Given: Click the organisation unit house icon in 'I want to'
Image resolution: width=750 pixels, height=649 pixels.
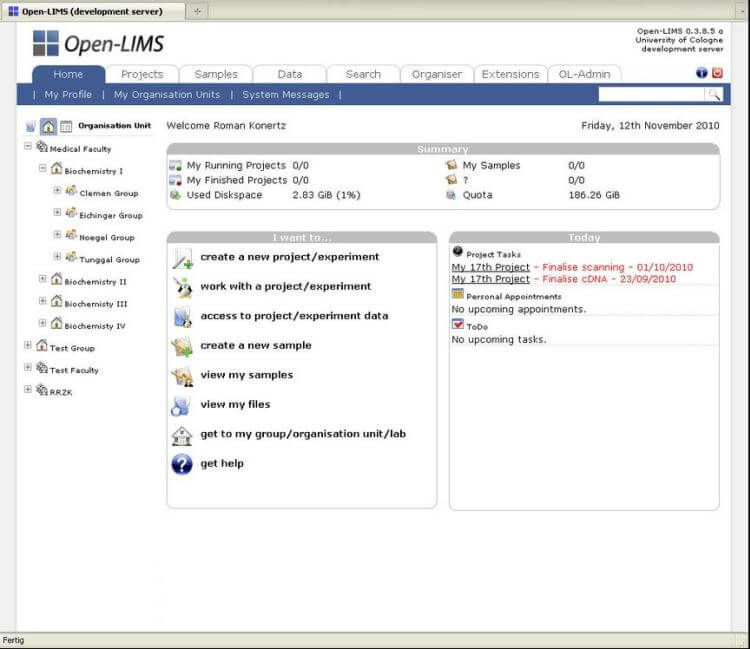Looking at the screenshot, I should tap(181, 435).
